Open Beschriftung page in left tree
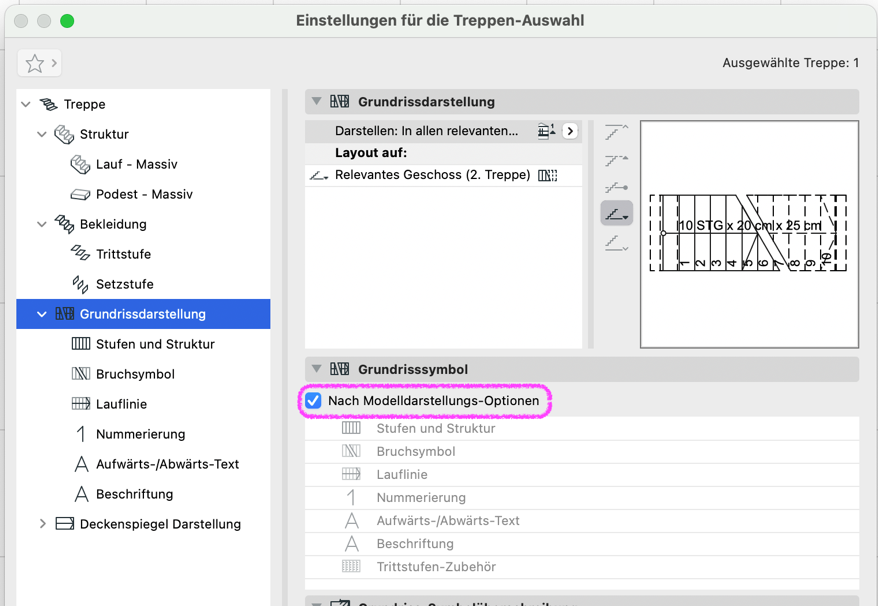 click(134, 495)
